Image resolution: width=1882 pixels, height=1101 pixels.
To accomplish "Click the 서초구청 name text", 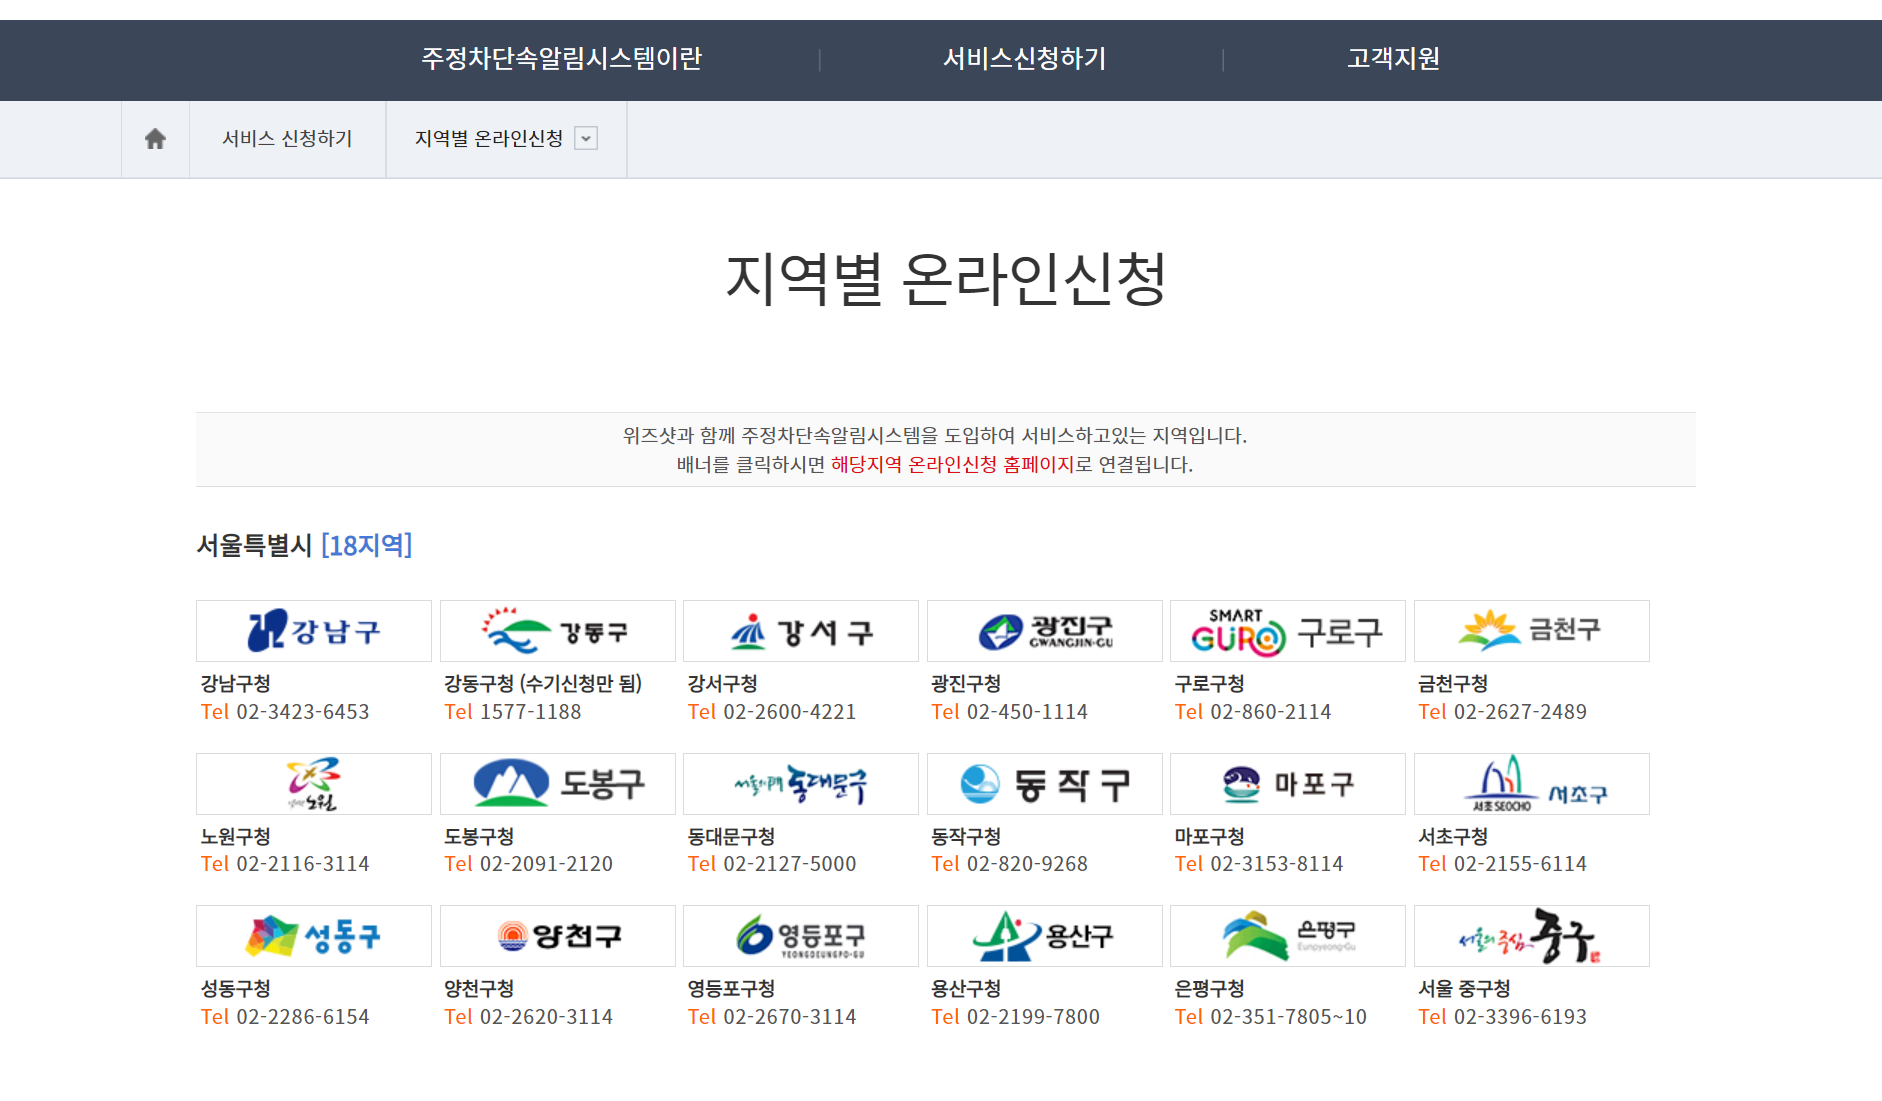I will [1453, 837].
